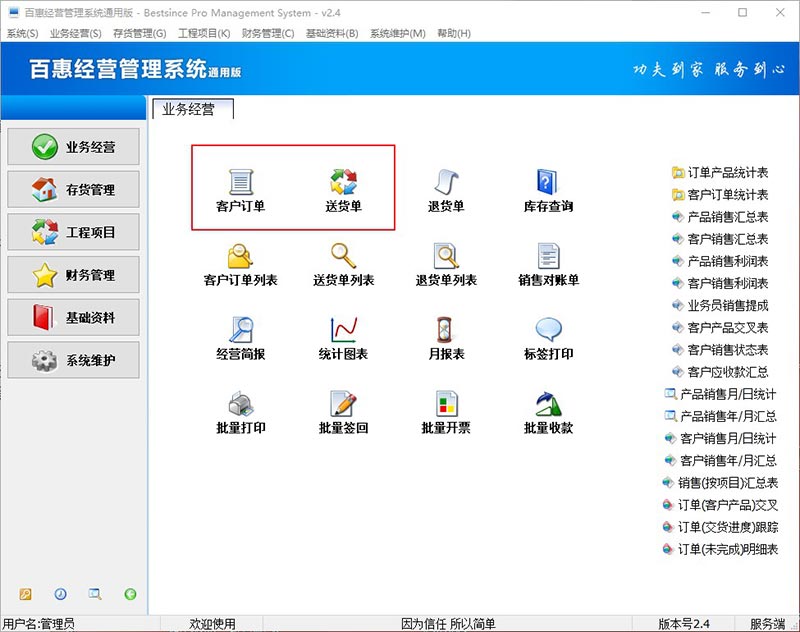The height and width of the screenshot is (632, 800).
Task: Open the 财务管理(C) menu
Action: [268, 33]
